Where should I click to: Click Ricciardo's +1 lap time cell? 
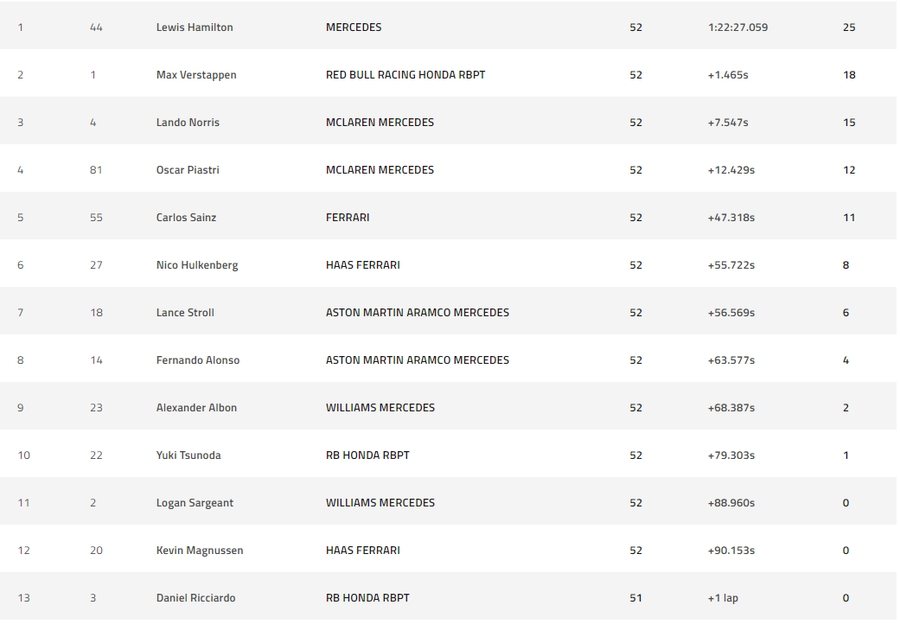click(723, 598)
